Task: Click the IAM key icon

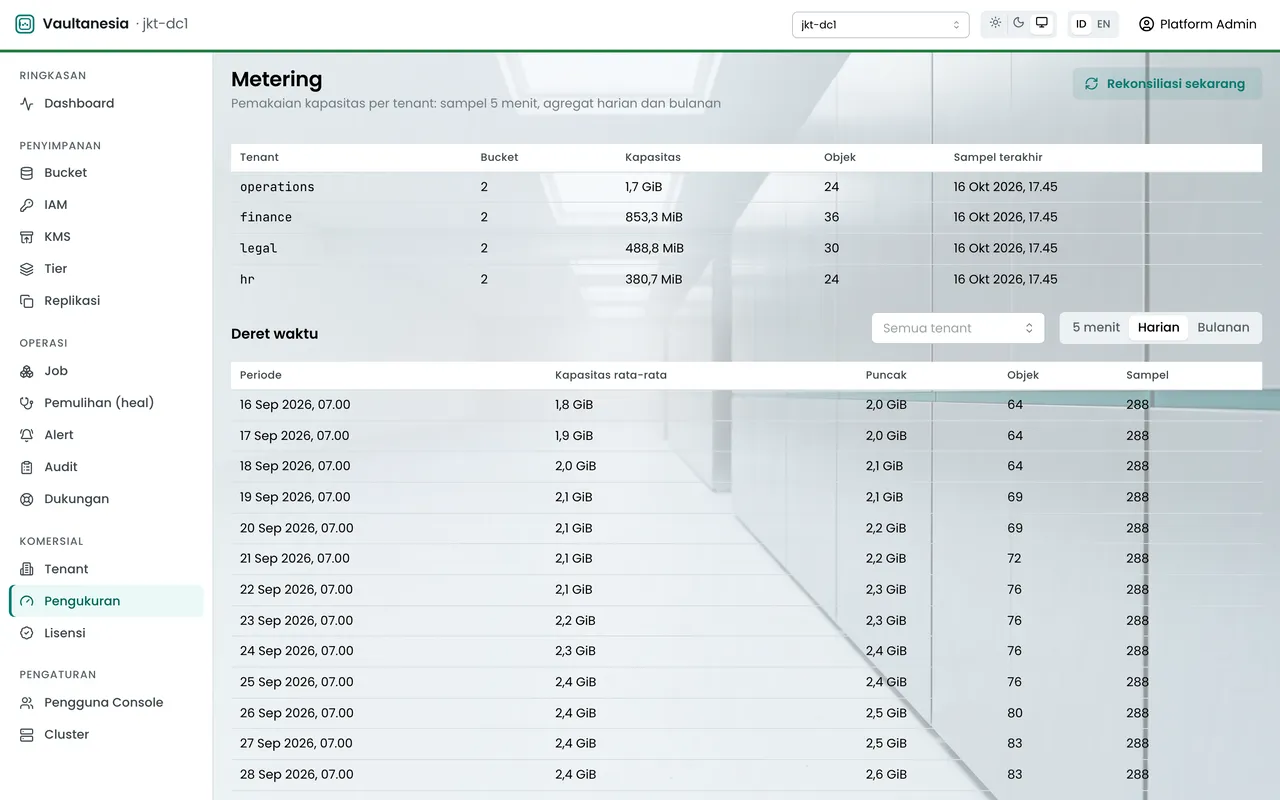Action: [x=27, y=205]
